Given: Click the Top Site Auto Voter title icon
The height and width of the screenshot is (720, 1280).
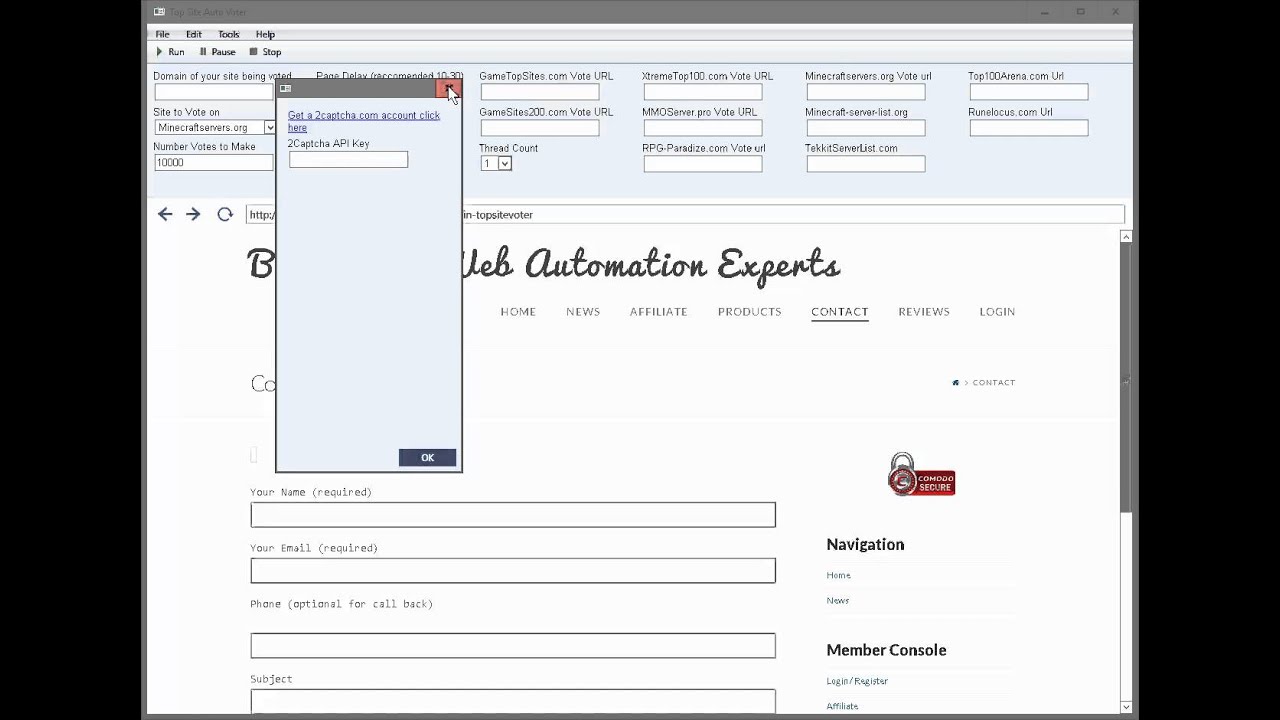Looking at the screenshot, I should (159, 12).
